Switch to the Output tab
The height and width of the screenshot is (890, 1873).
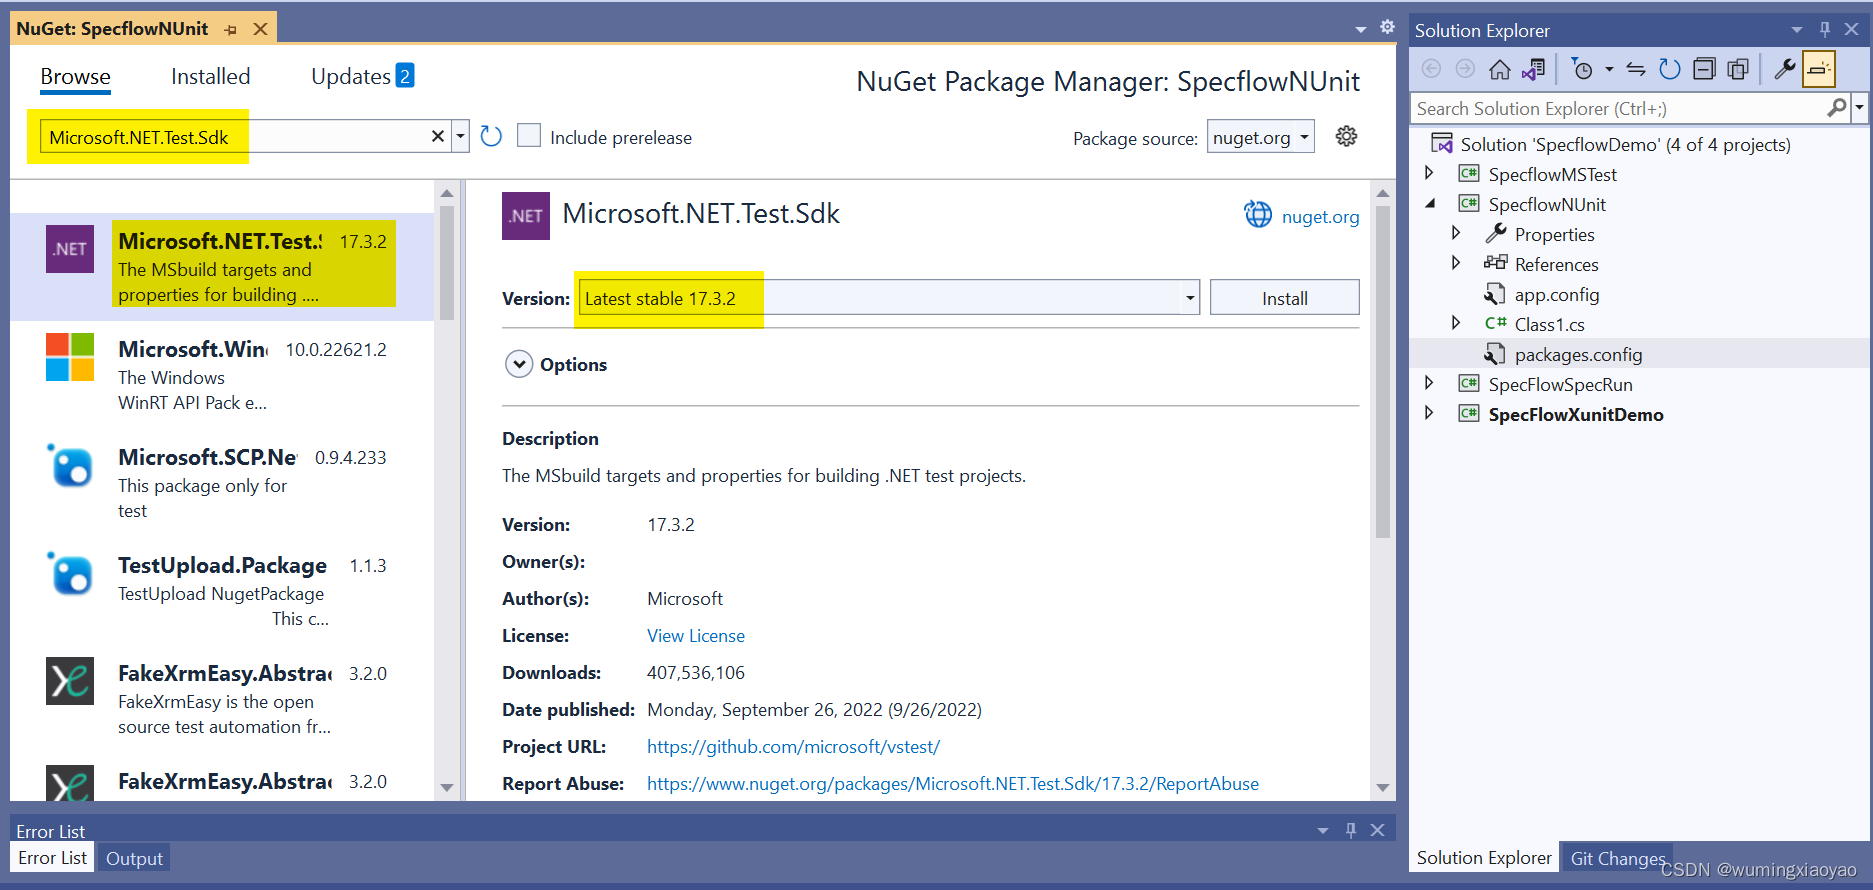pyautogui.click(x=134, y=858)
